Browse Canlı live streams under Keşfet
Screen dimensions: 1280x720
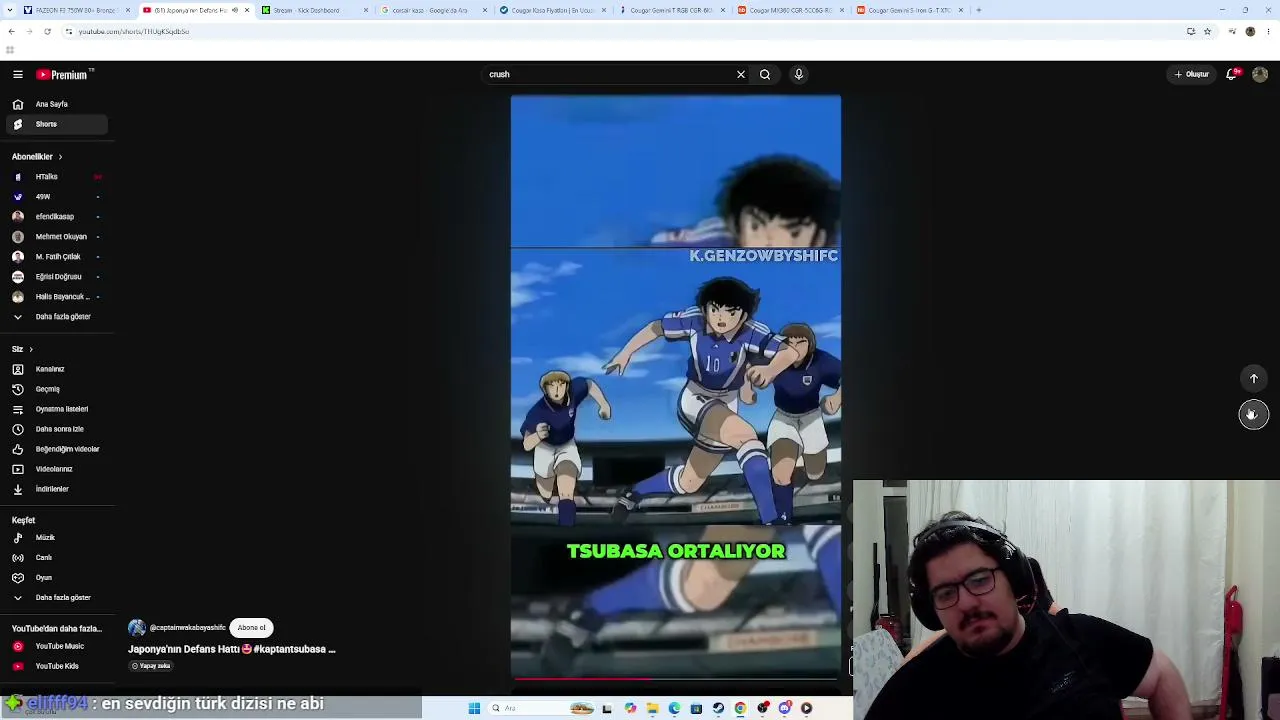57,558
